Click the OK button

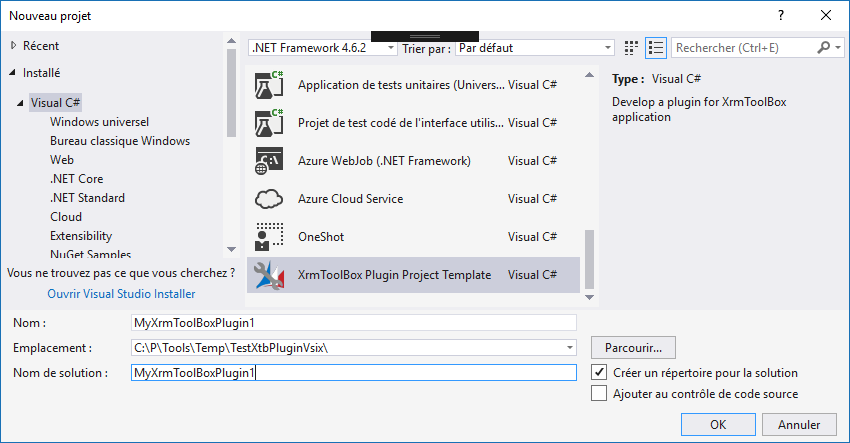(x=718, y=425)
